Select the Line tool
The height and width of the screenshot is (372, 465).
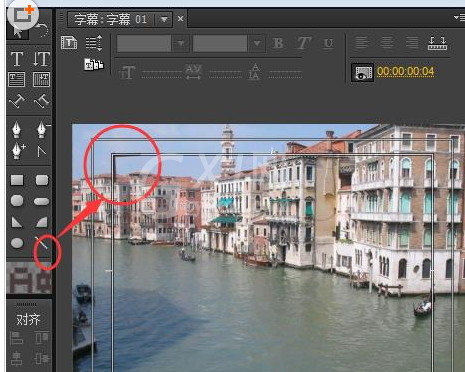click(42, 243)
